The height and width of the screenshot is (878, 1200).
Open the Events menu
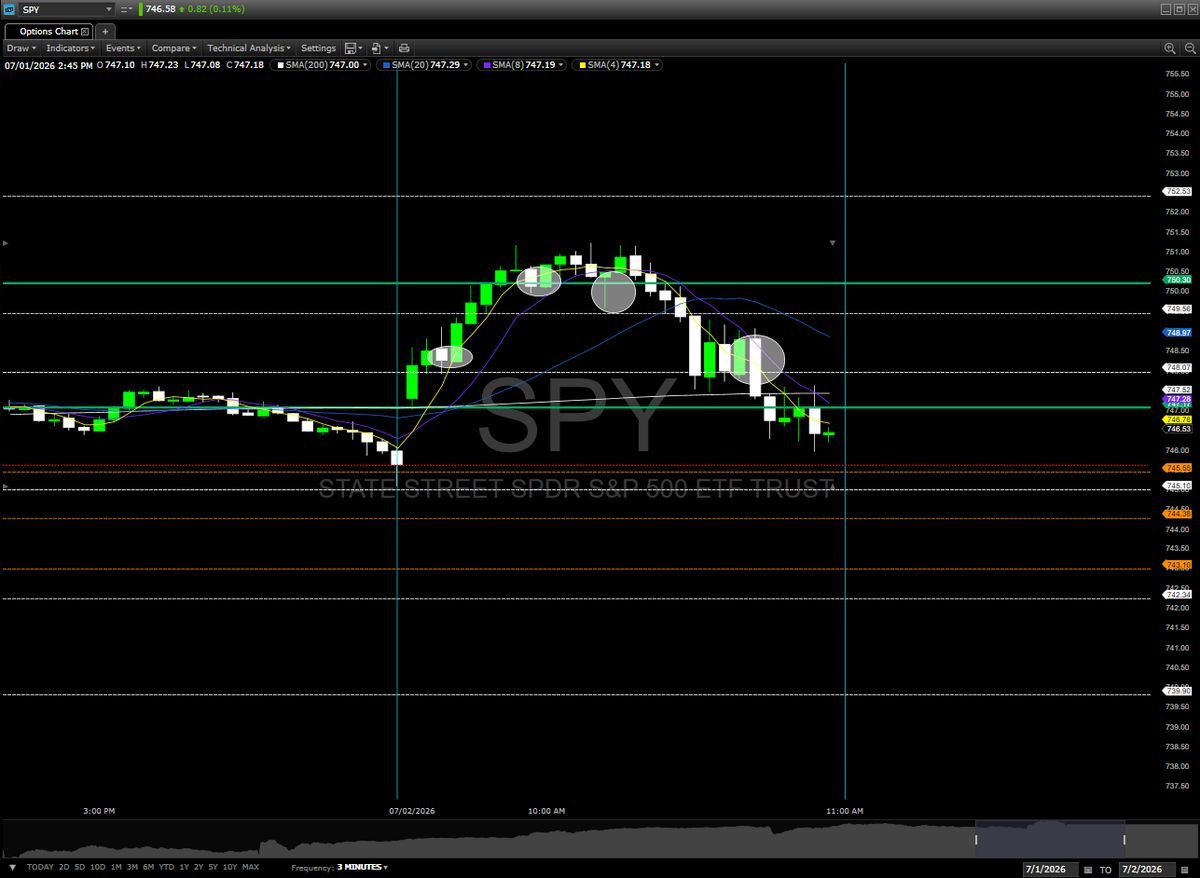coord(124,48)
